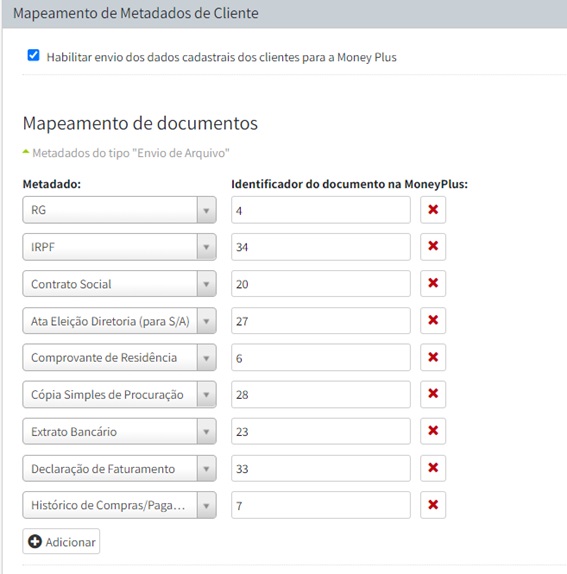This screenshot has height=574, width=567.
Task: Edit the identifier field containing 33
Action: [321, 468]
